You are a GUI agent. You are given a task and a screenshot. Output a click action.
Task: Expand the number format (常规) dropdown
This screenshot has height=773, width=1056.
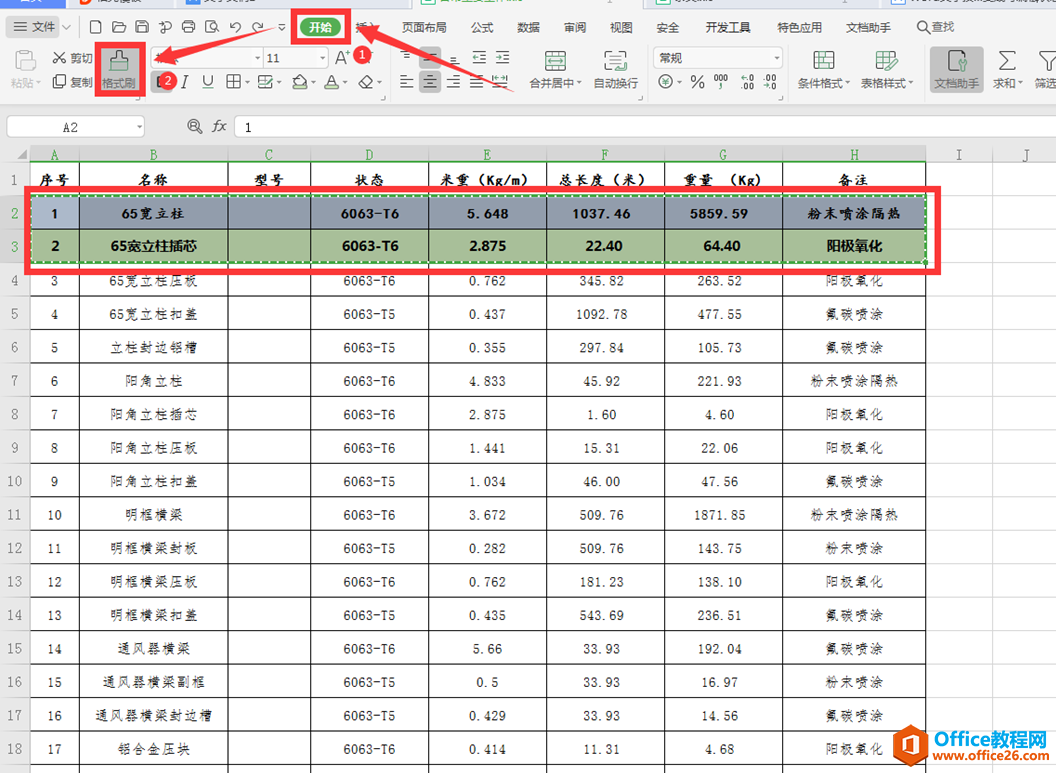[x=775, y=59]
